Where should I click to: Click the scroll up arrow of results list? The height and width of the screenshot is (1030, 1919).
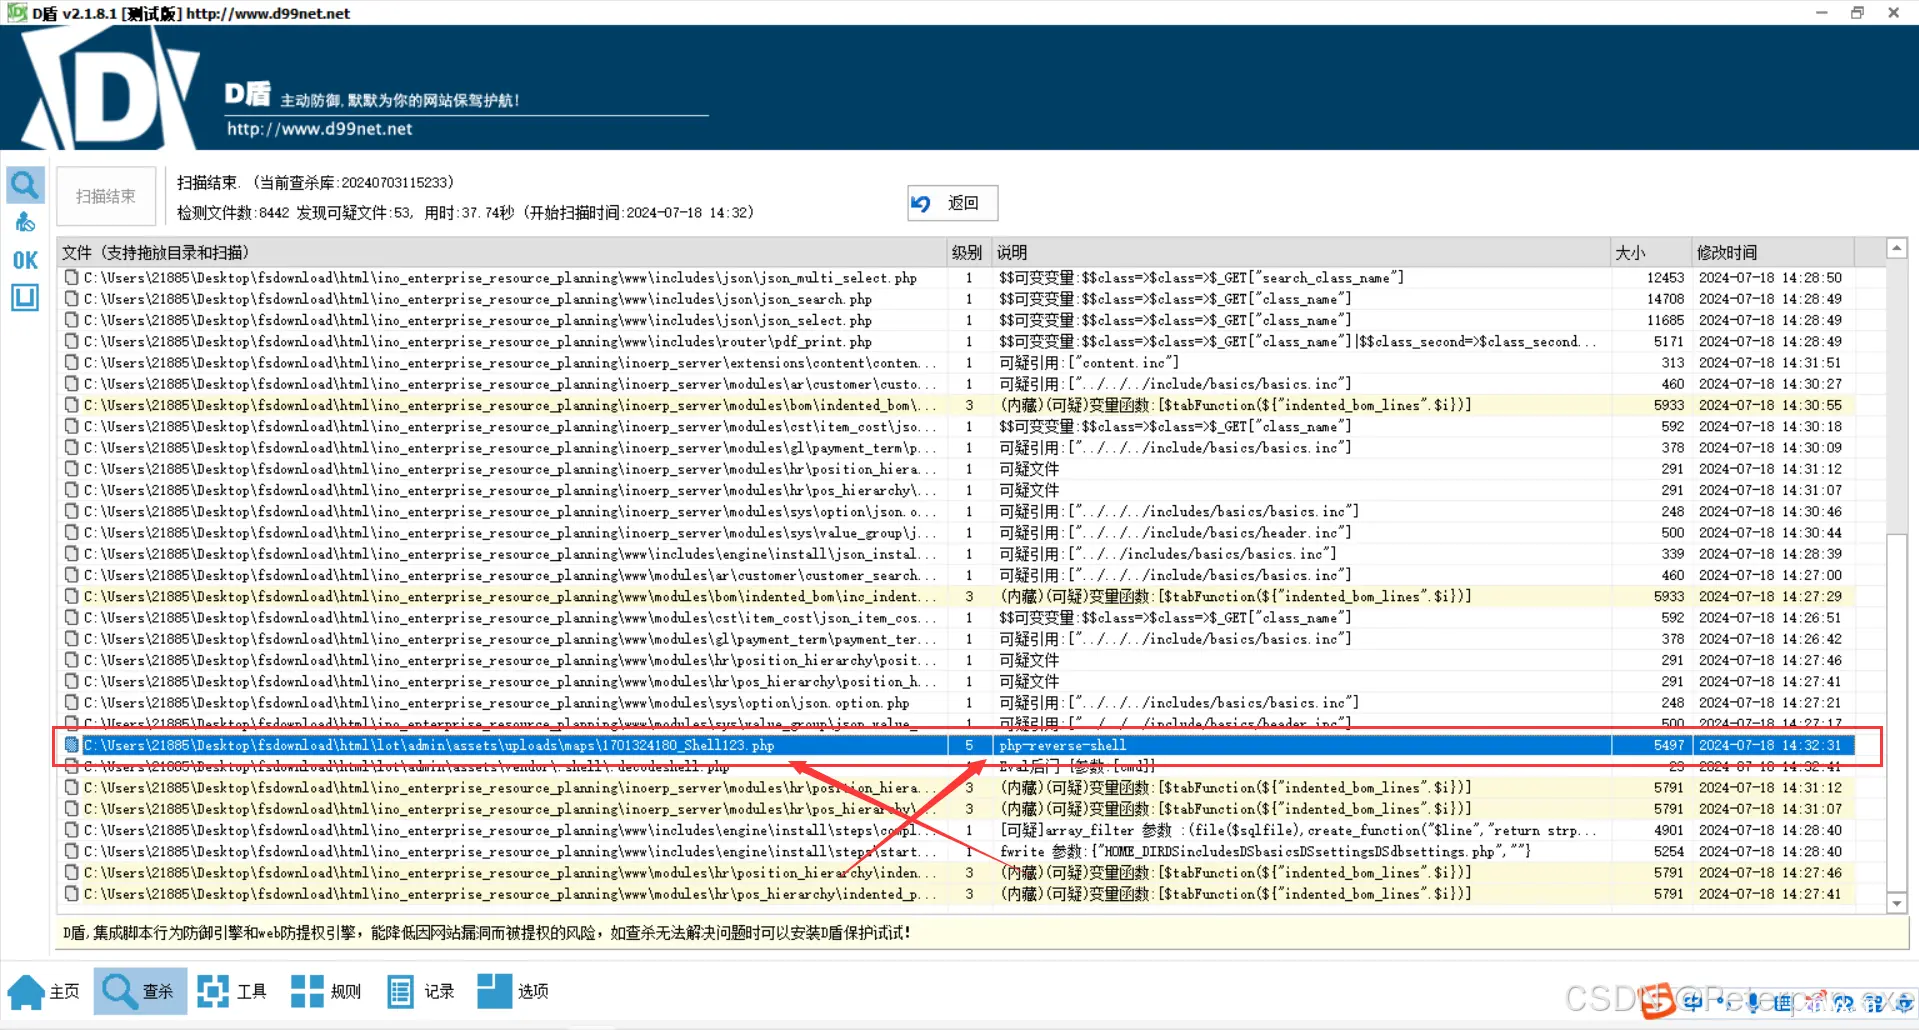coord(1896,248)
